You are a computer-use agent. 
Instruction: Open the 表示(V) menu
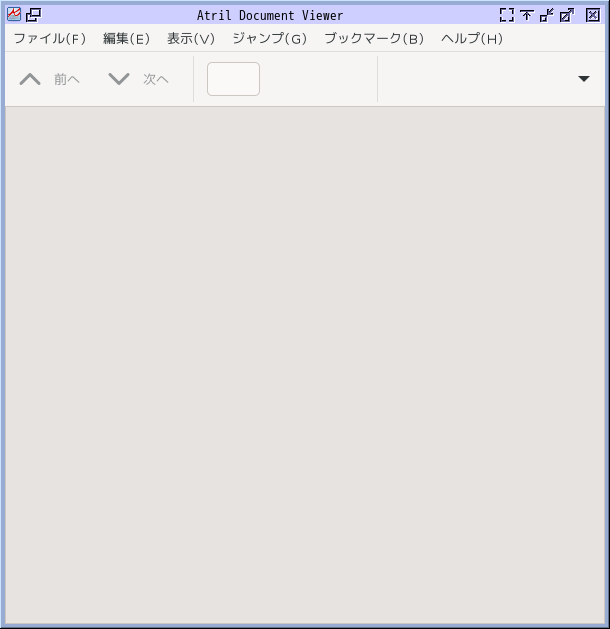click(191, 39)
